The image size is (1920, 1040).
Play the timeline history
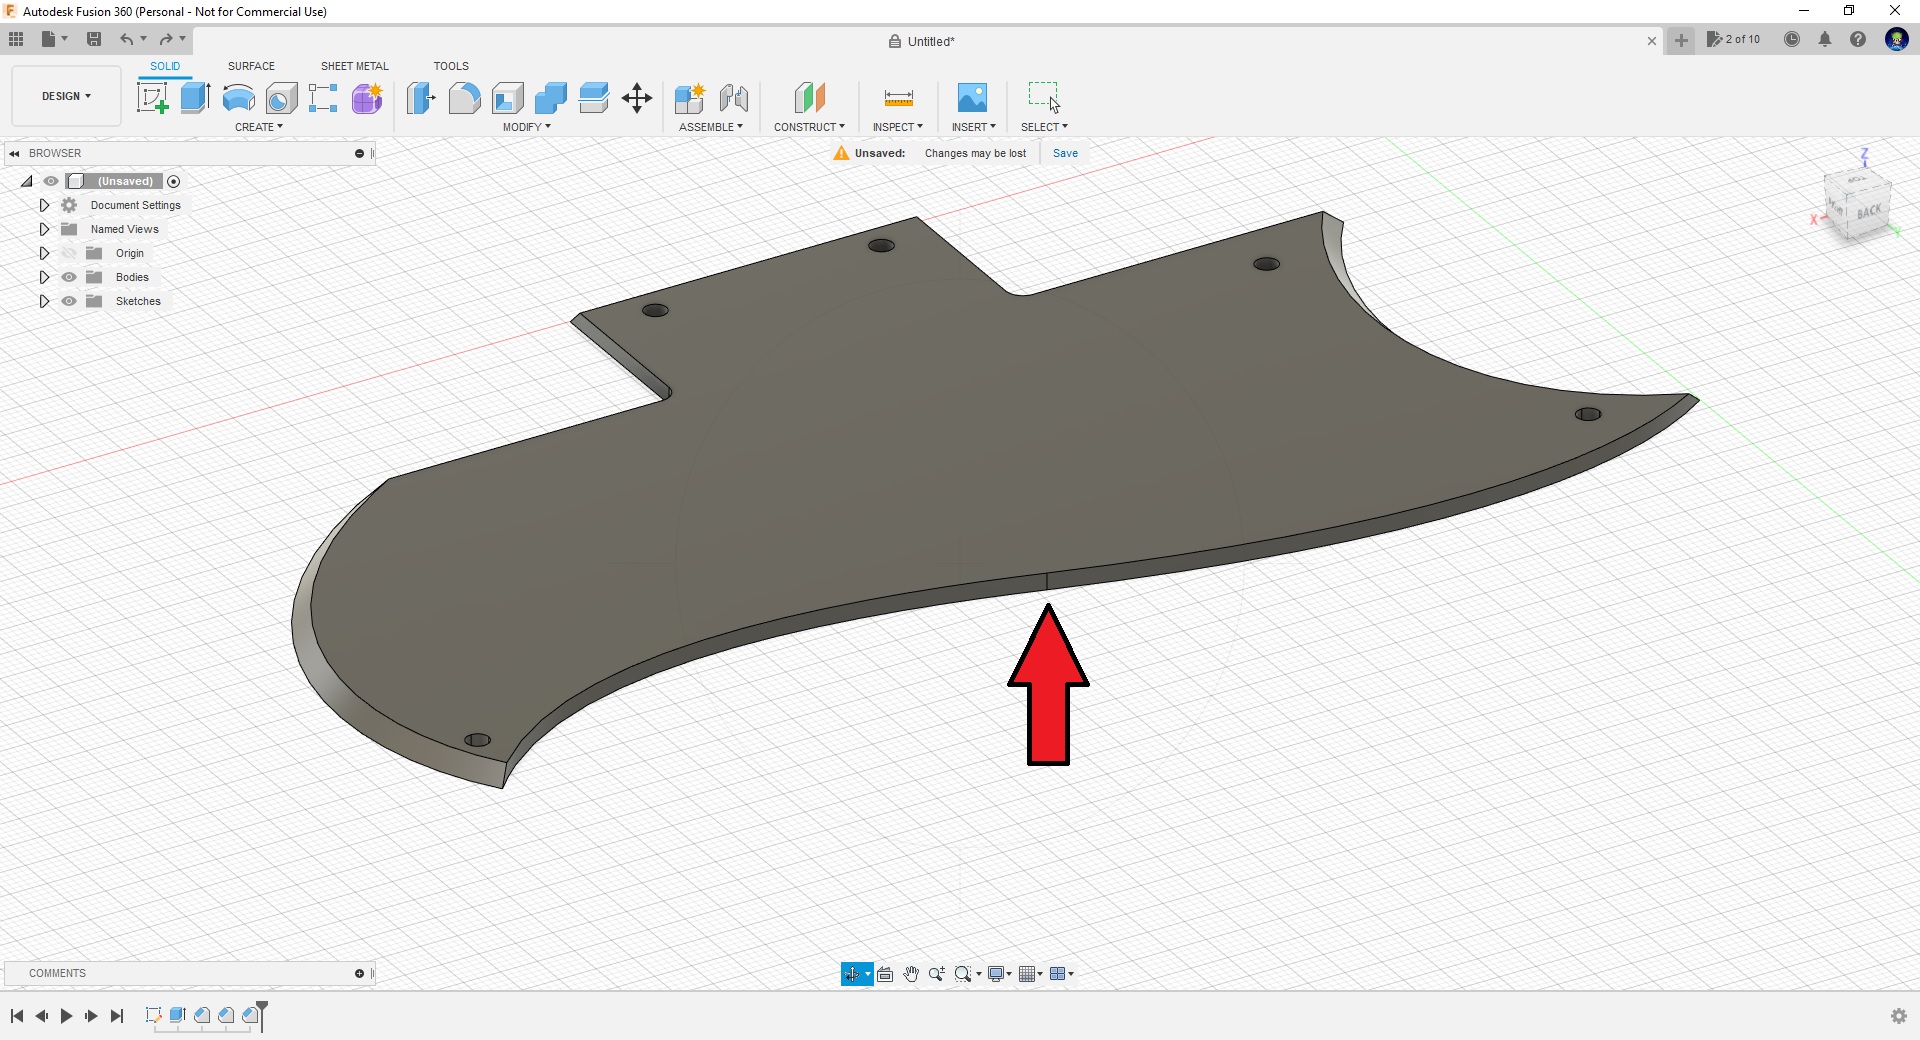pos(66,1016)
